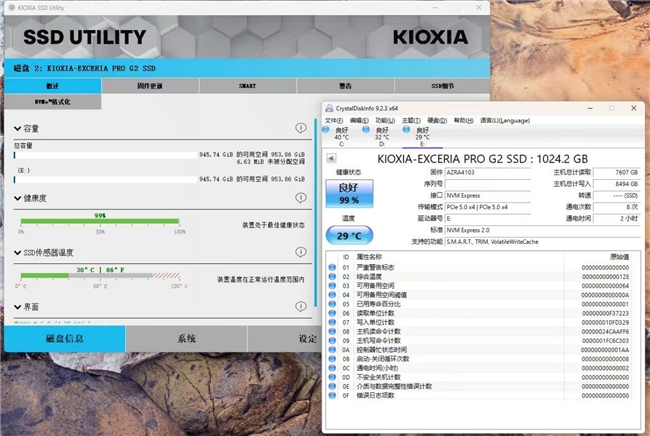The width and height of the screenshot is (650, 436).
Task: Click the 99% health progress bar
Action: (x=100, y=221)
